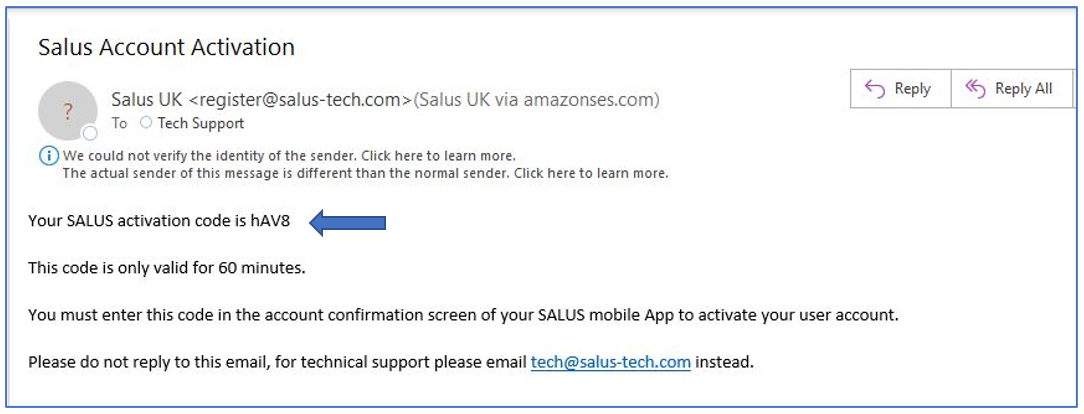Click the paragraph about the account confirmation screen
This screenshot has width=1084, height=414.
[462, 316]
